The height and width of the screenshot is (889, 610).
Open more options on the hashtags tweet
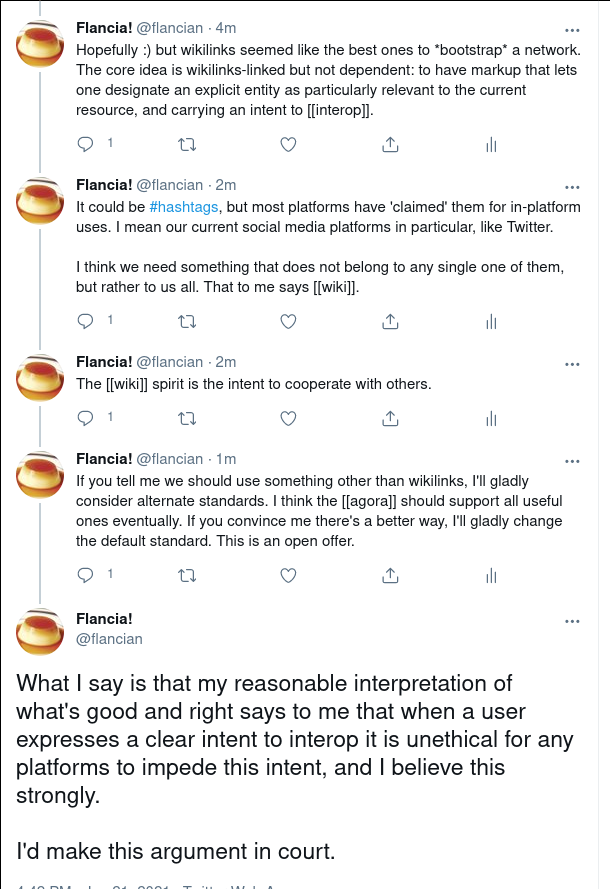coord(572,187)
